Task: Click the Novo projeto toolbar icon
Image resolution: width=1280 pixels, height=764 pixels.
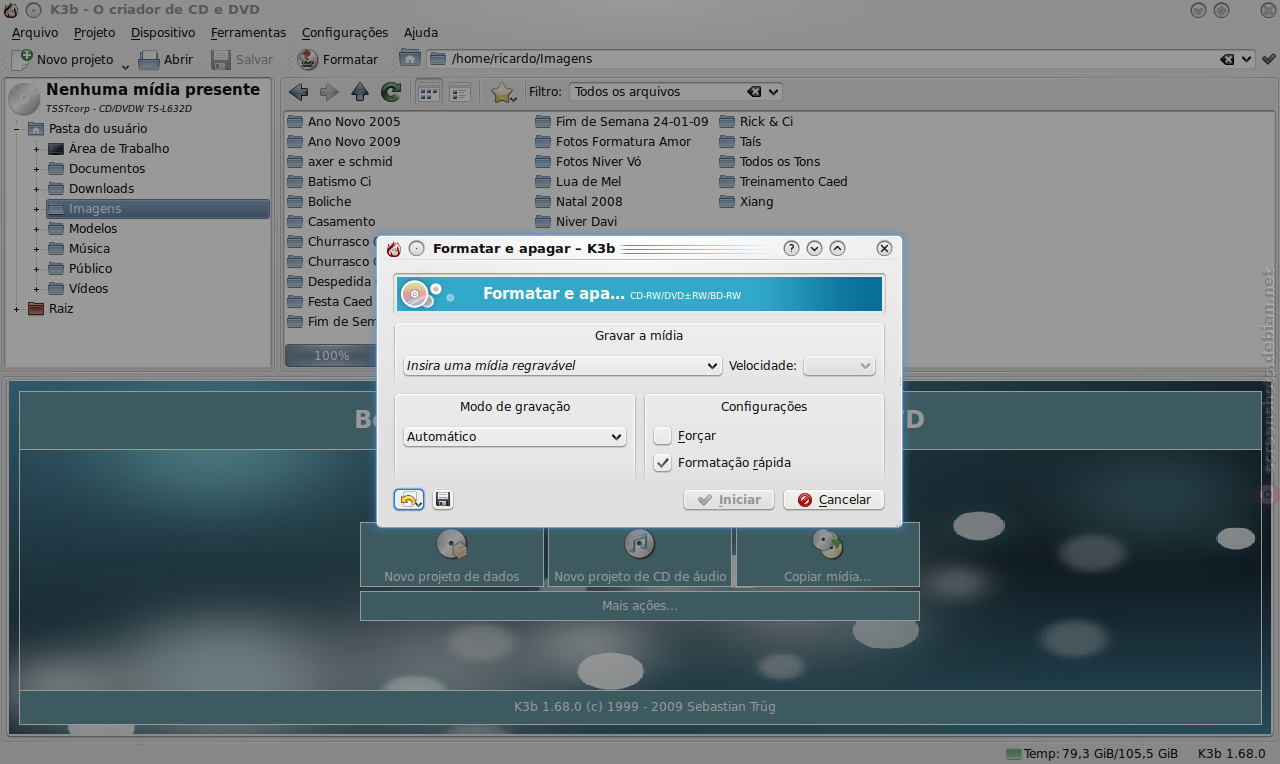Action: (x=22, y=59)
